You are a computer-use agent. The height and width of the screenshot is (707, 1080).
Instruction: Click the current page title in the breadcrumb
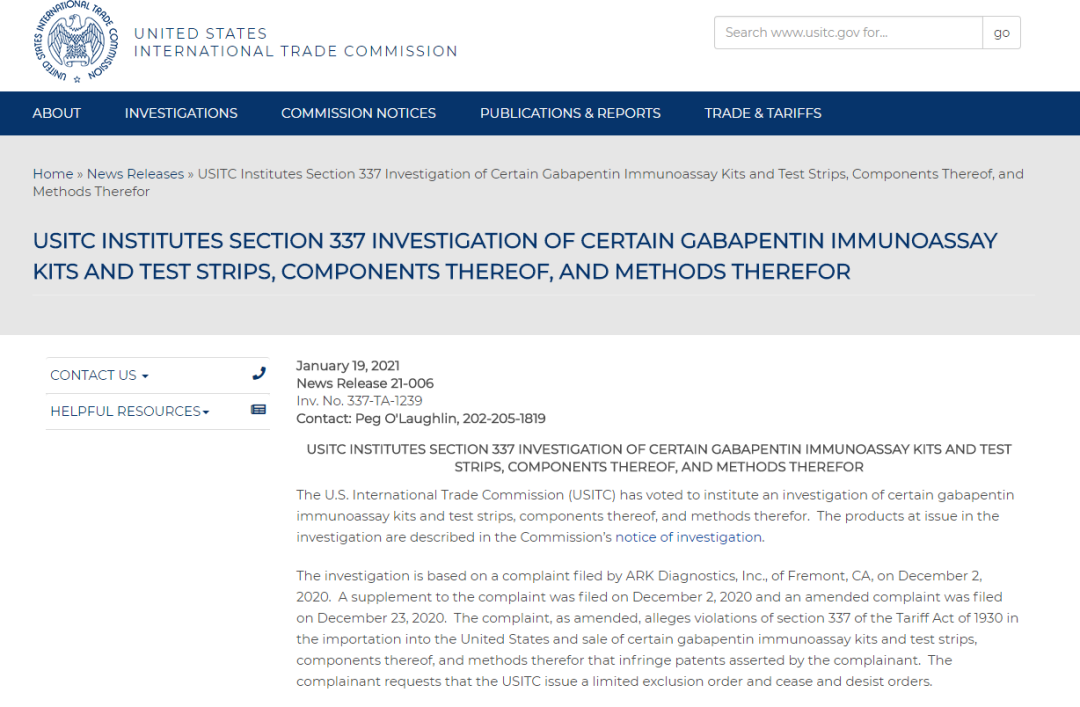point(610,174)
